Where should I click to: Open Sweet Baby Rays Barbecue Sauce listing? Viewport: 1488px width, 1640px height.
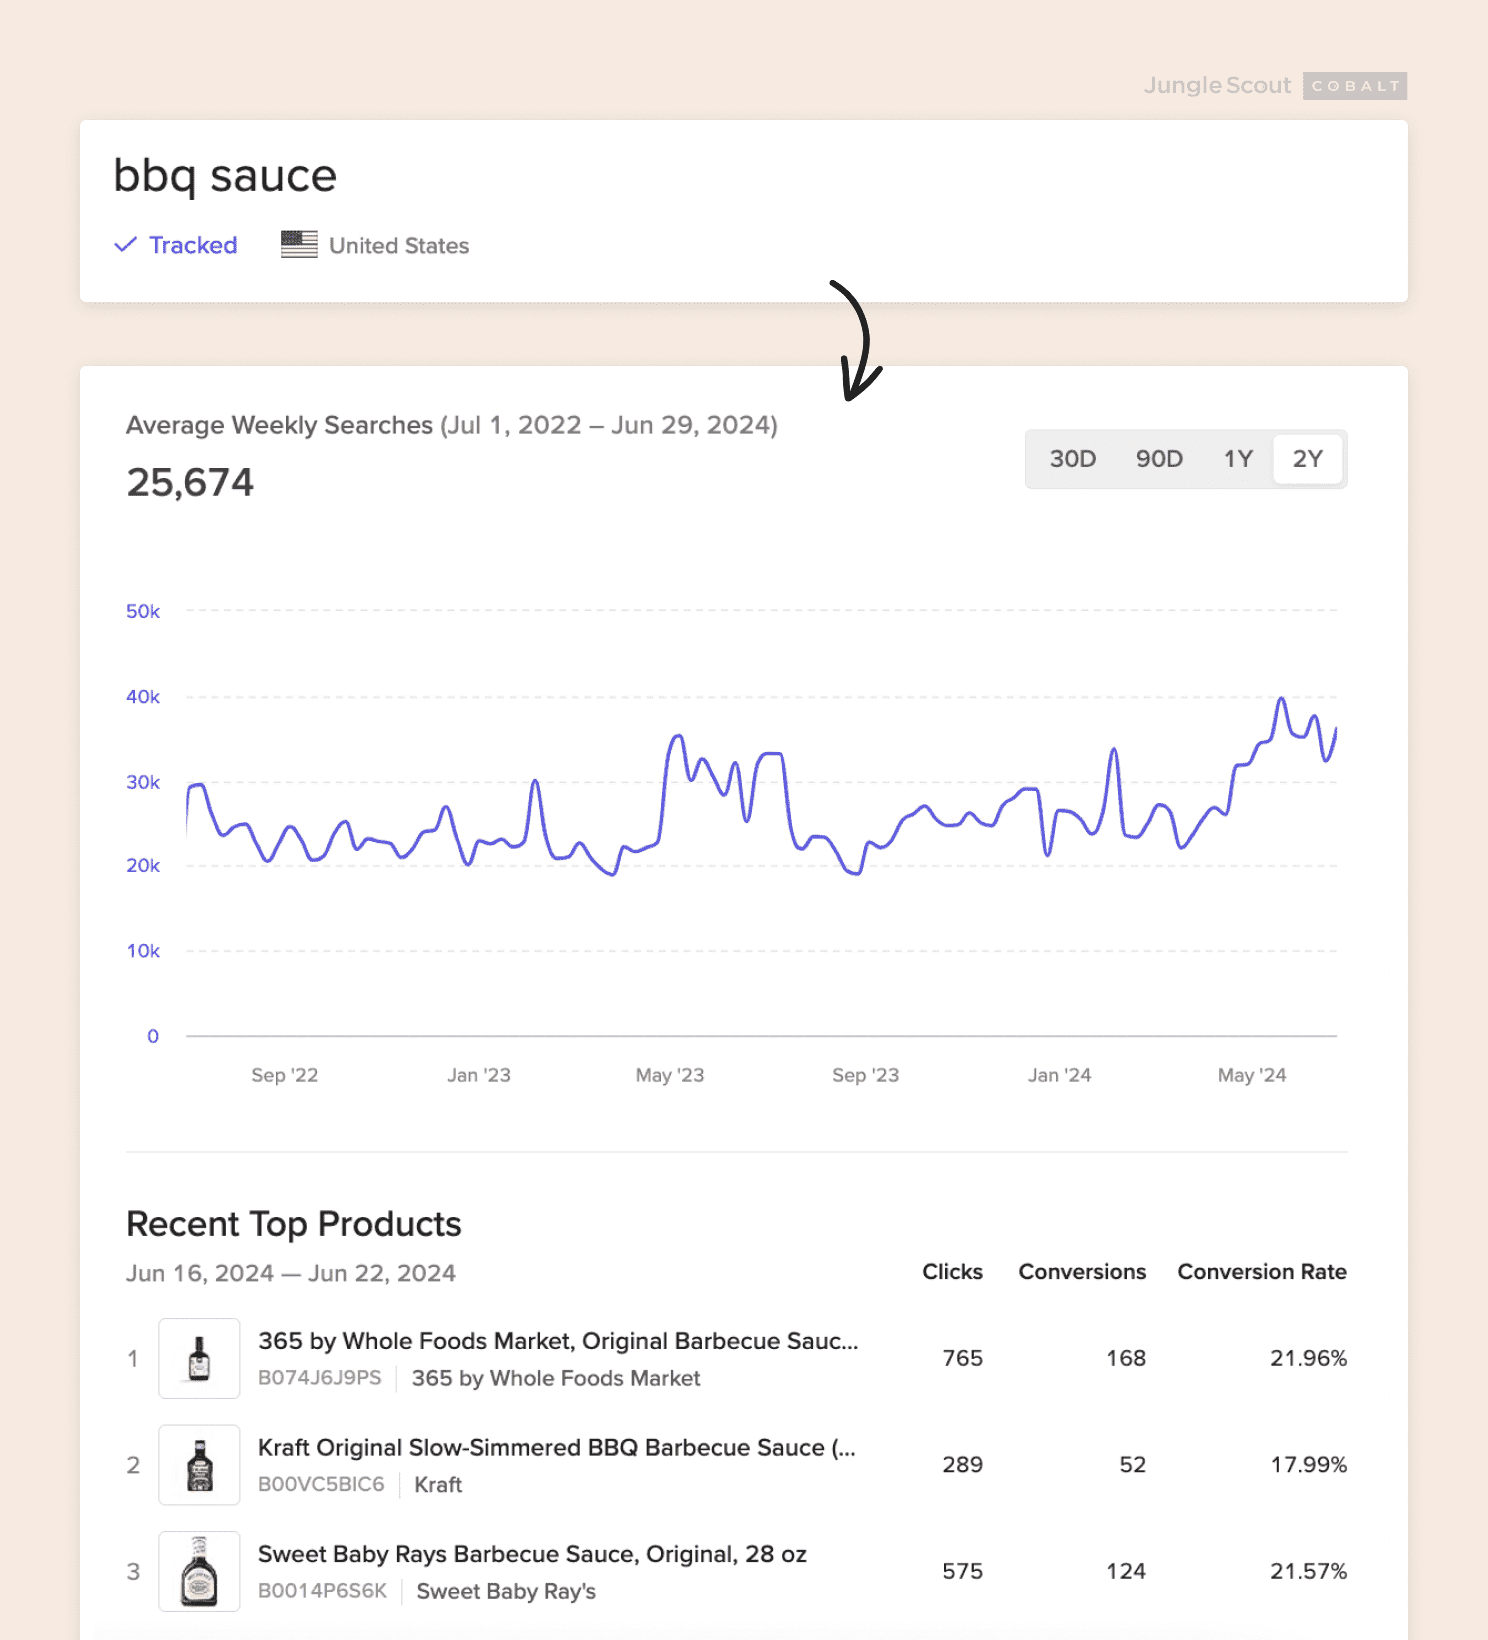point(532,1554)
